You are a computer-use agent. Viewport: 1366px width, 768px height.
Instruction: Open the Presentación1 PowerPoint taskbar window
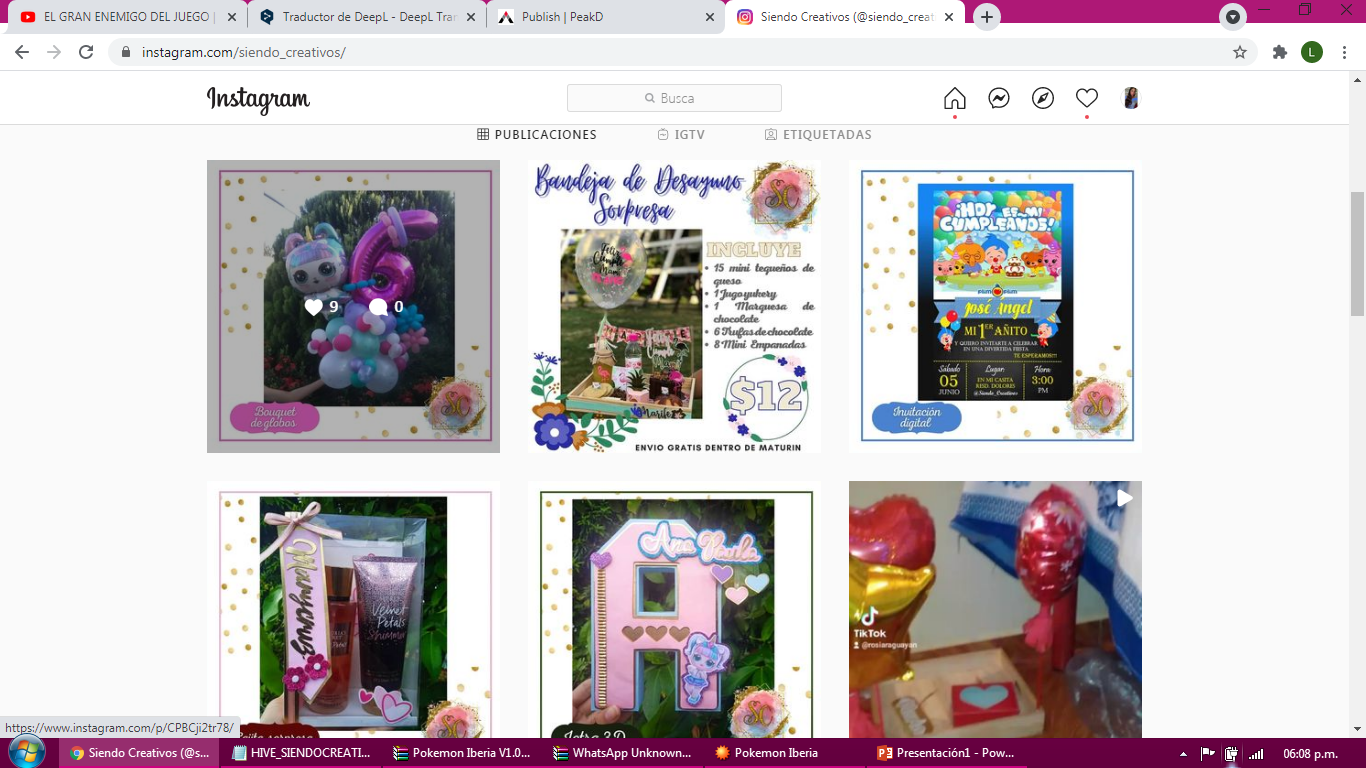pos(945,753)
